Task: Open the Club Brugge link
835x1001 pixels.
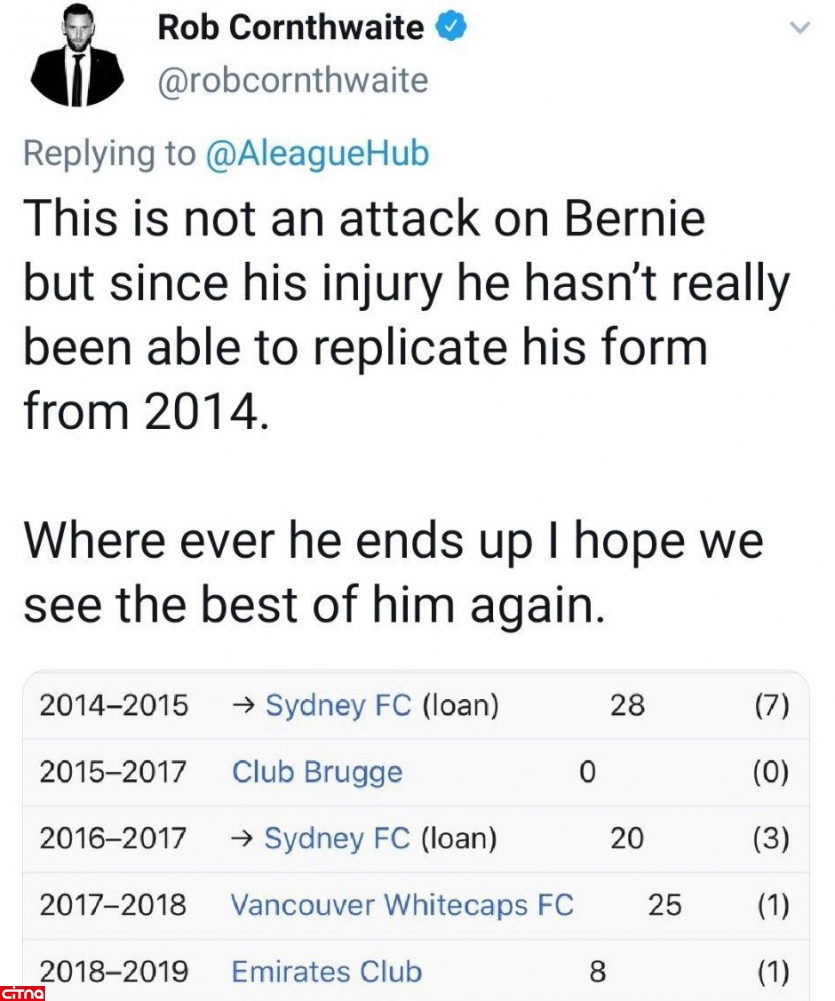Action: pos(317,772)
